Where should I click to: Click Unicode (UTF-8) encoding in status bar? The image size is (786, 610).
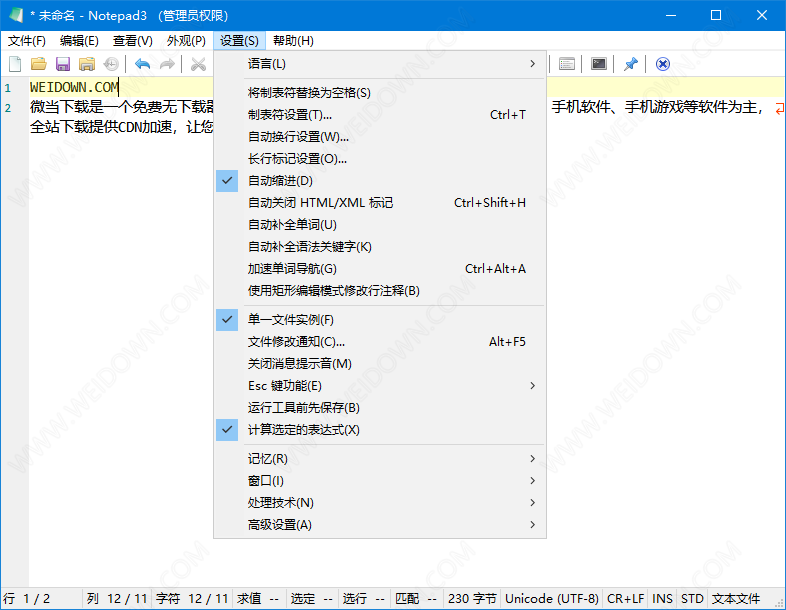[551, 599]
